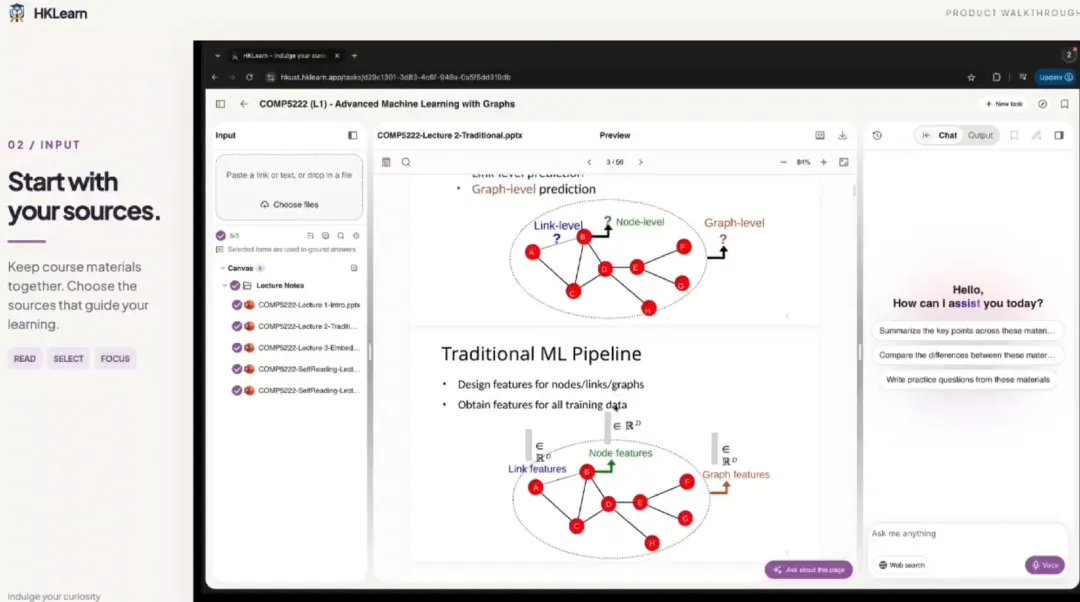Click the sort icon in the sources toolbar
This screenshot has height=602, width=1080.
pos(311,236)
